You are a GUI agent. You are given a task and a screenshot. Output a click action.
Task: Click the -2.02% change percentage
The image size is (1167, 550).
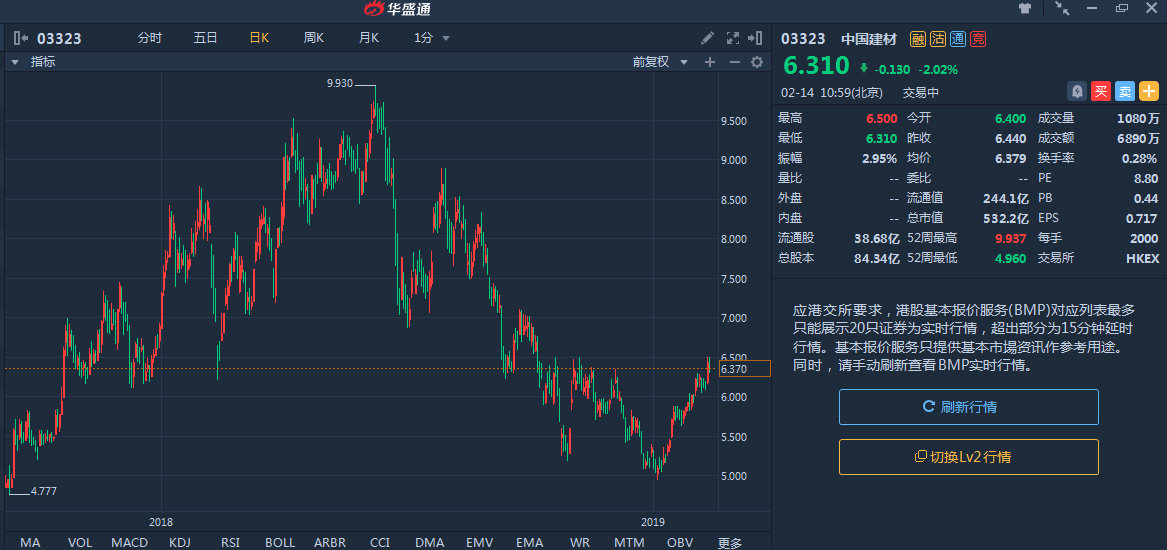click(x=938, y=69)
